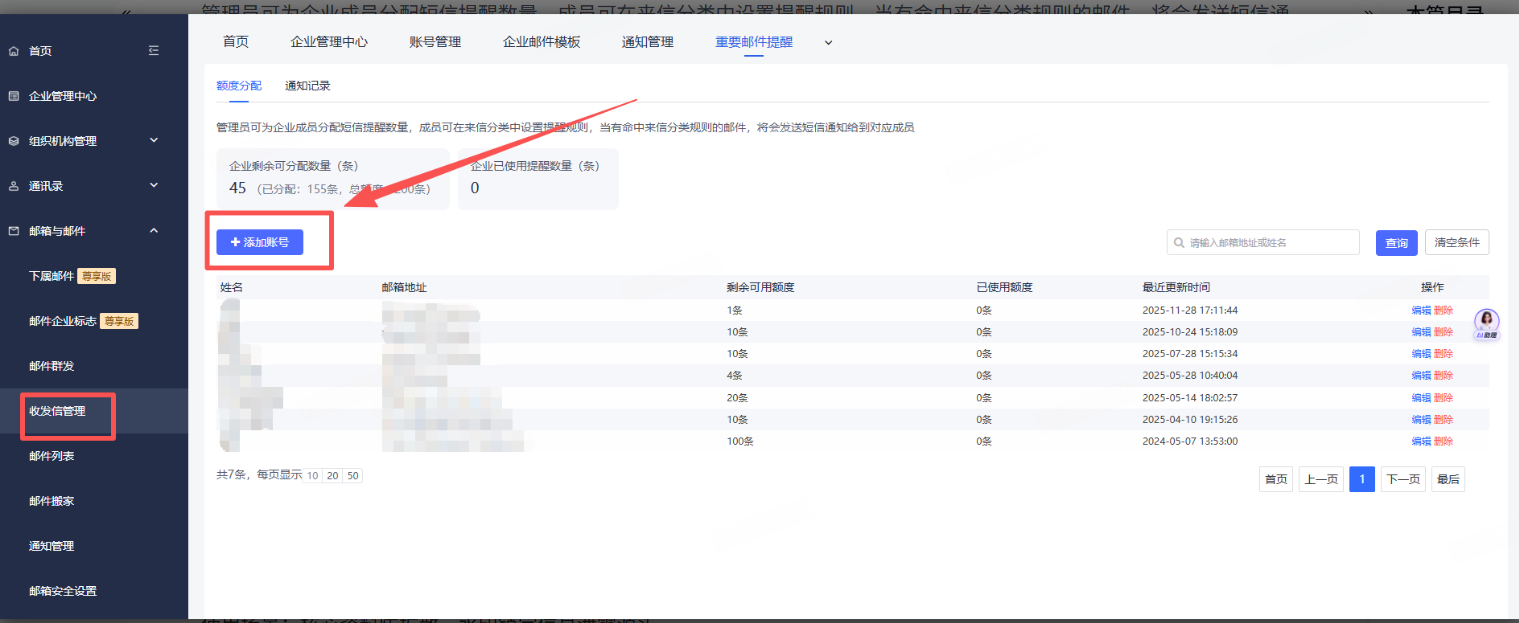Click the 下一页 next page button
Viewport: 1519px width, 623px height.
pos(1403,479)
